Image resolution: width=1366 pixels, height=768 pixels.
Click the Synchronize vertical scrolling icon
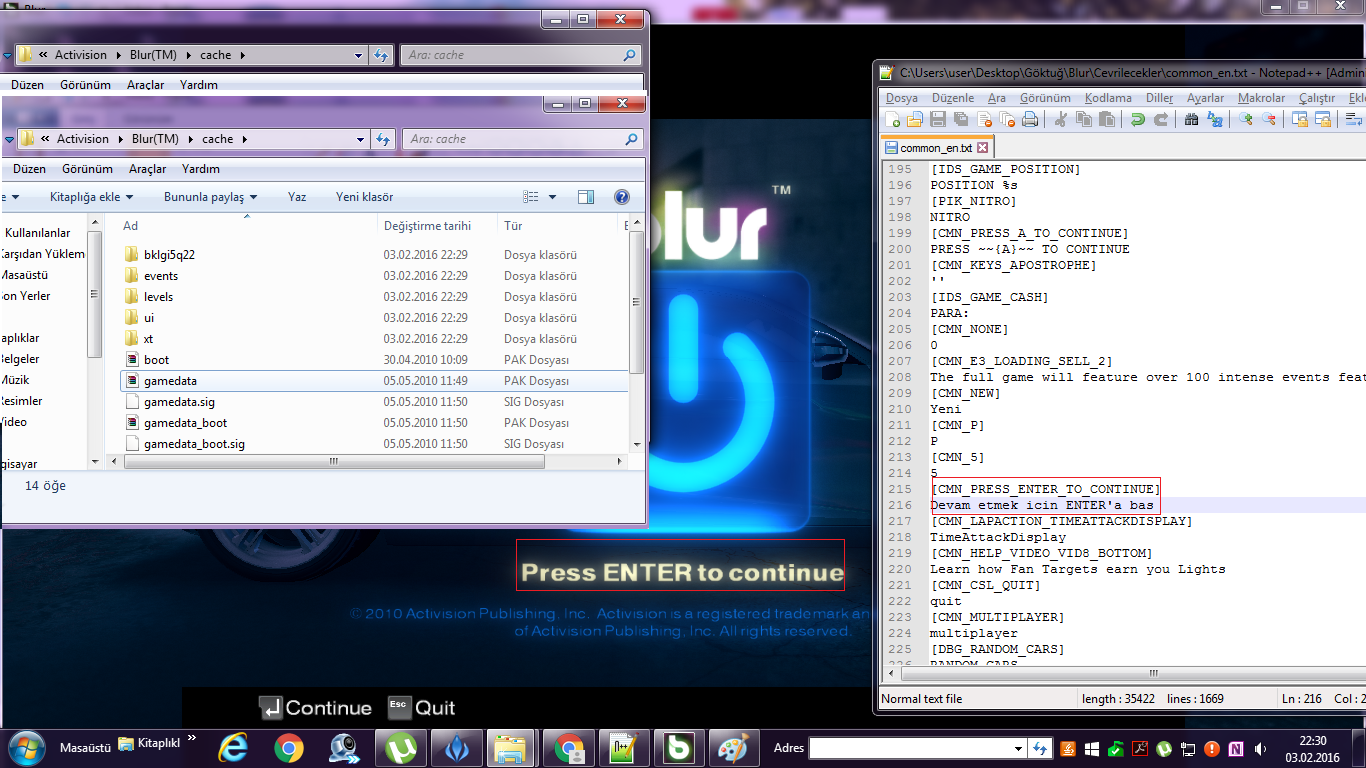pyautogui.click(x=1300, y=119)
